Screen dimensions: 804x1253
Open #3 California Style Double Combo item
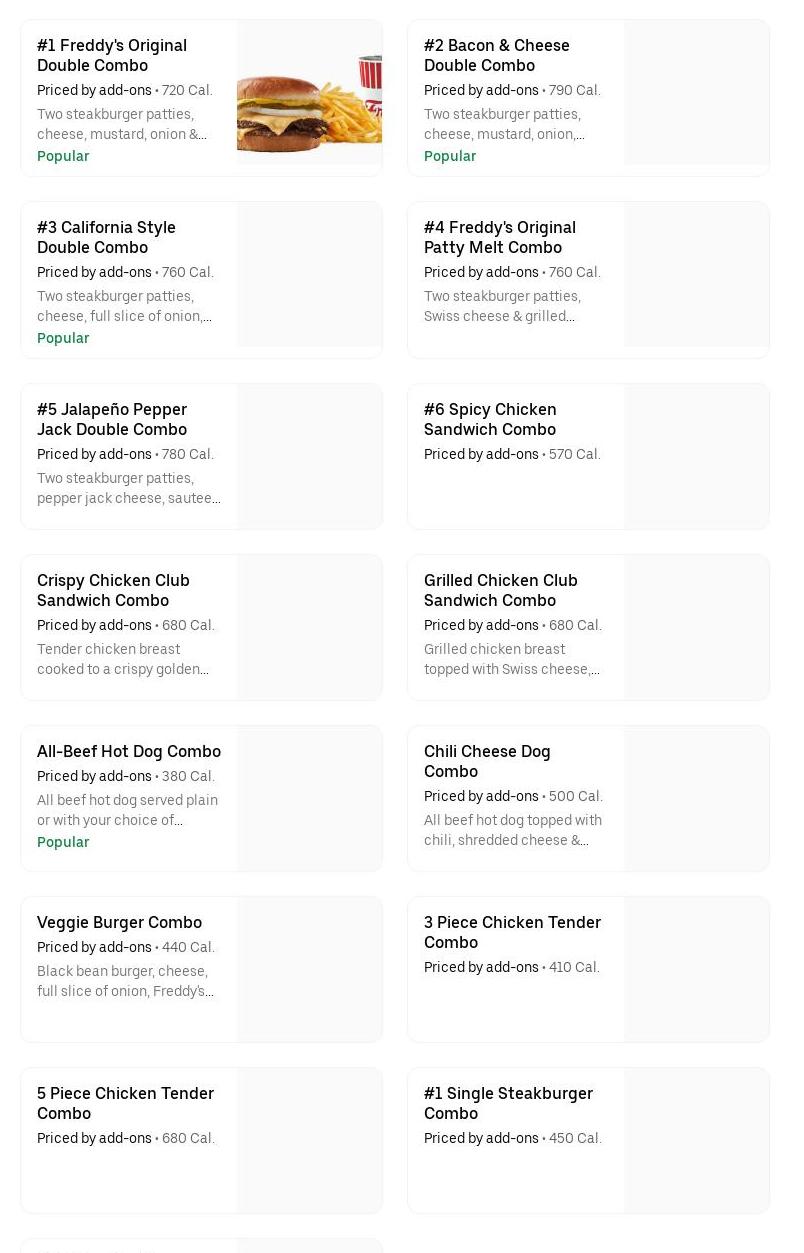[x=106, y=238]
